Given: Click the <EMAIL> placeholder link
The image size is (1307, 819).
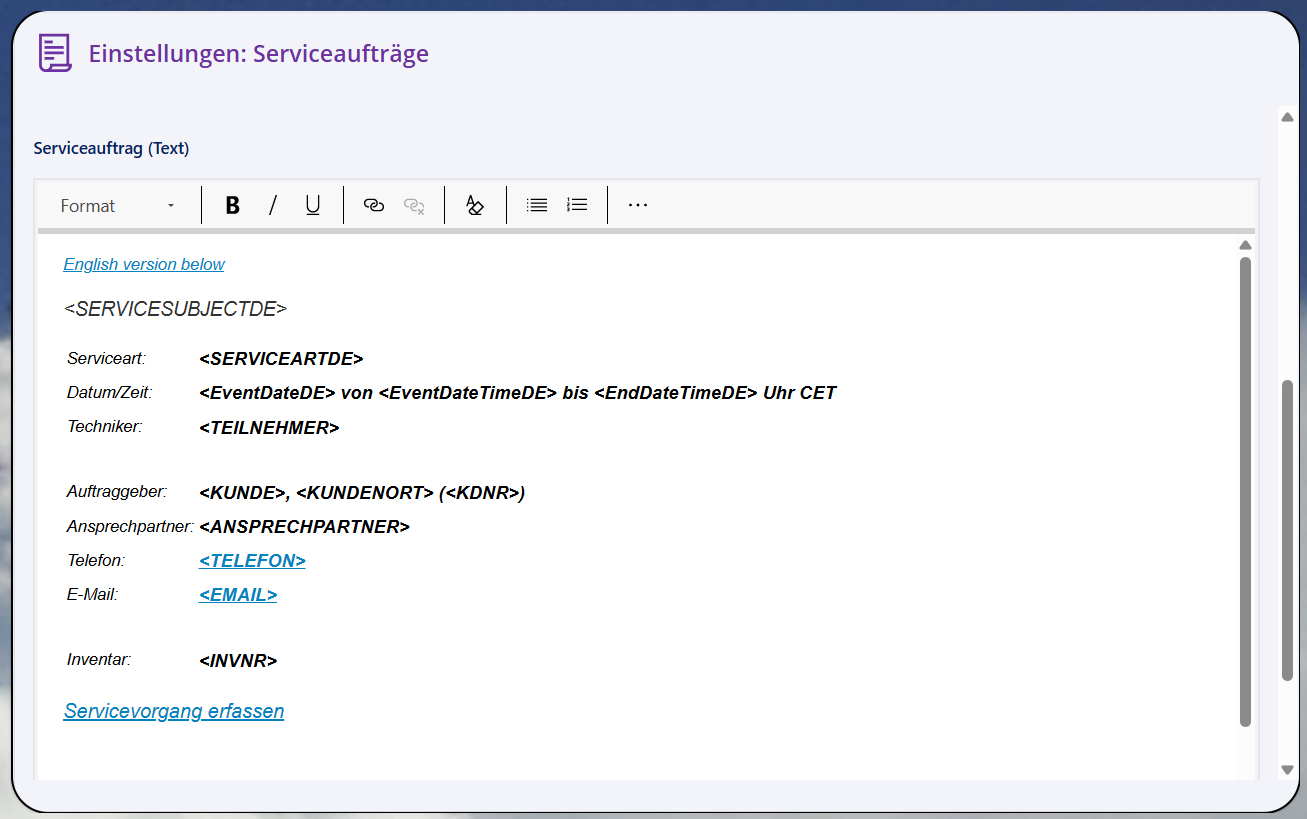Looking at the screenshot, I should click(238, 595).
